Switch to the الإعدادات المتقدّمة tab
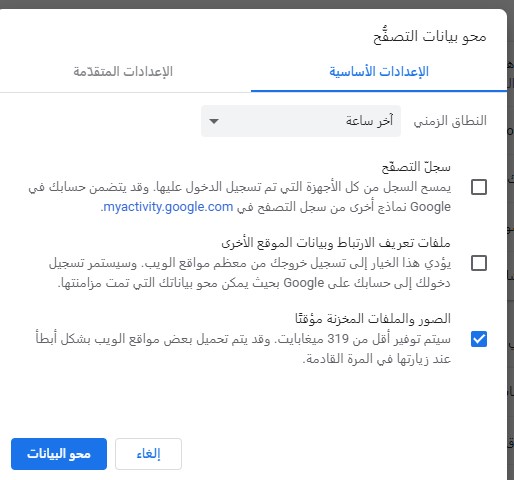 [x=123, y=71]
